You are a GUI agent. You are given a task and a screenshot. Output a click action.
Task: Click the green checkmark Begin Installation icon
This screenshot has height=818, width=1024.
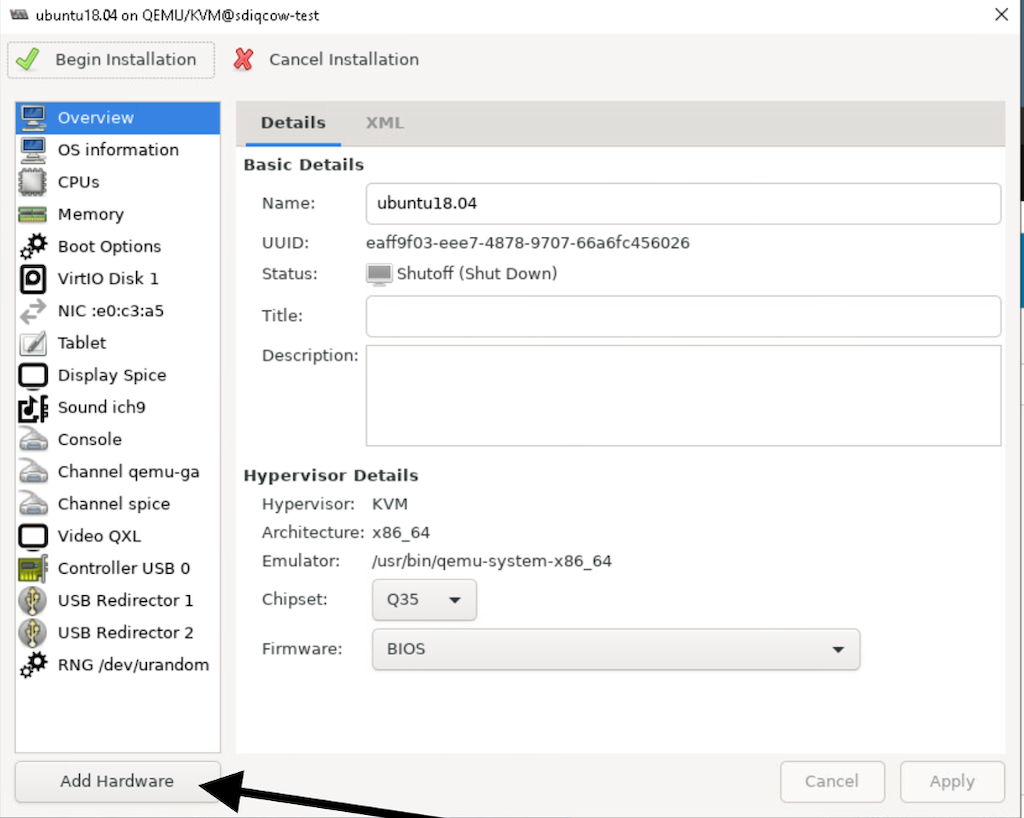[x=28, y=59]
